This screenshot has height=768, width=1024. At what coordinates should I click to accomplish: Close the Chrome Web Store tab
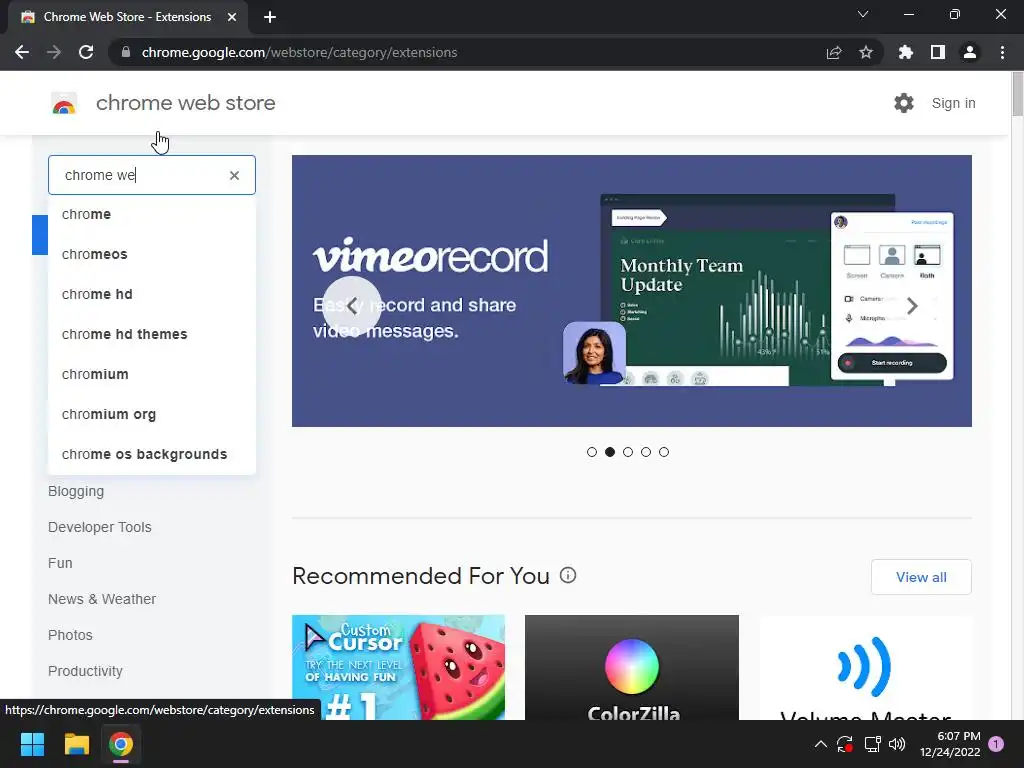click(232, 17)
